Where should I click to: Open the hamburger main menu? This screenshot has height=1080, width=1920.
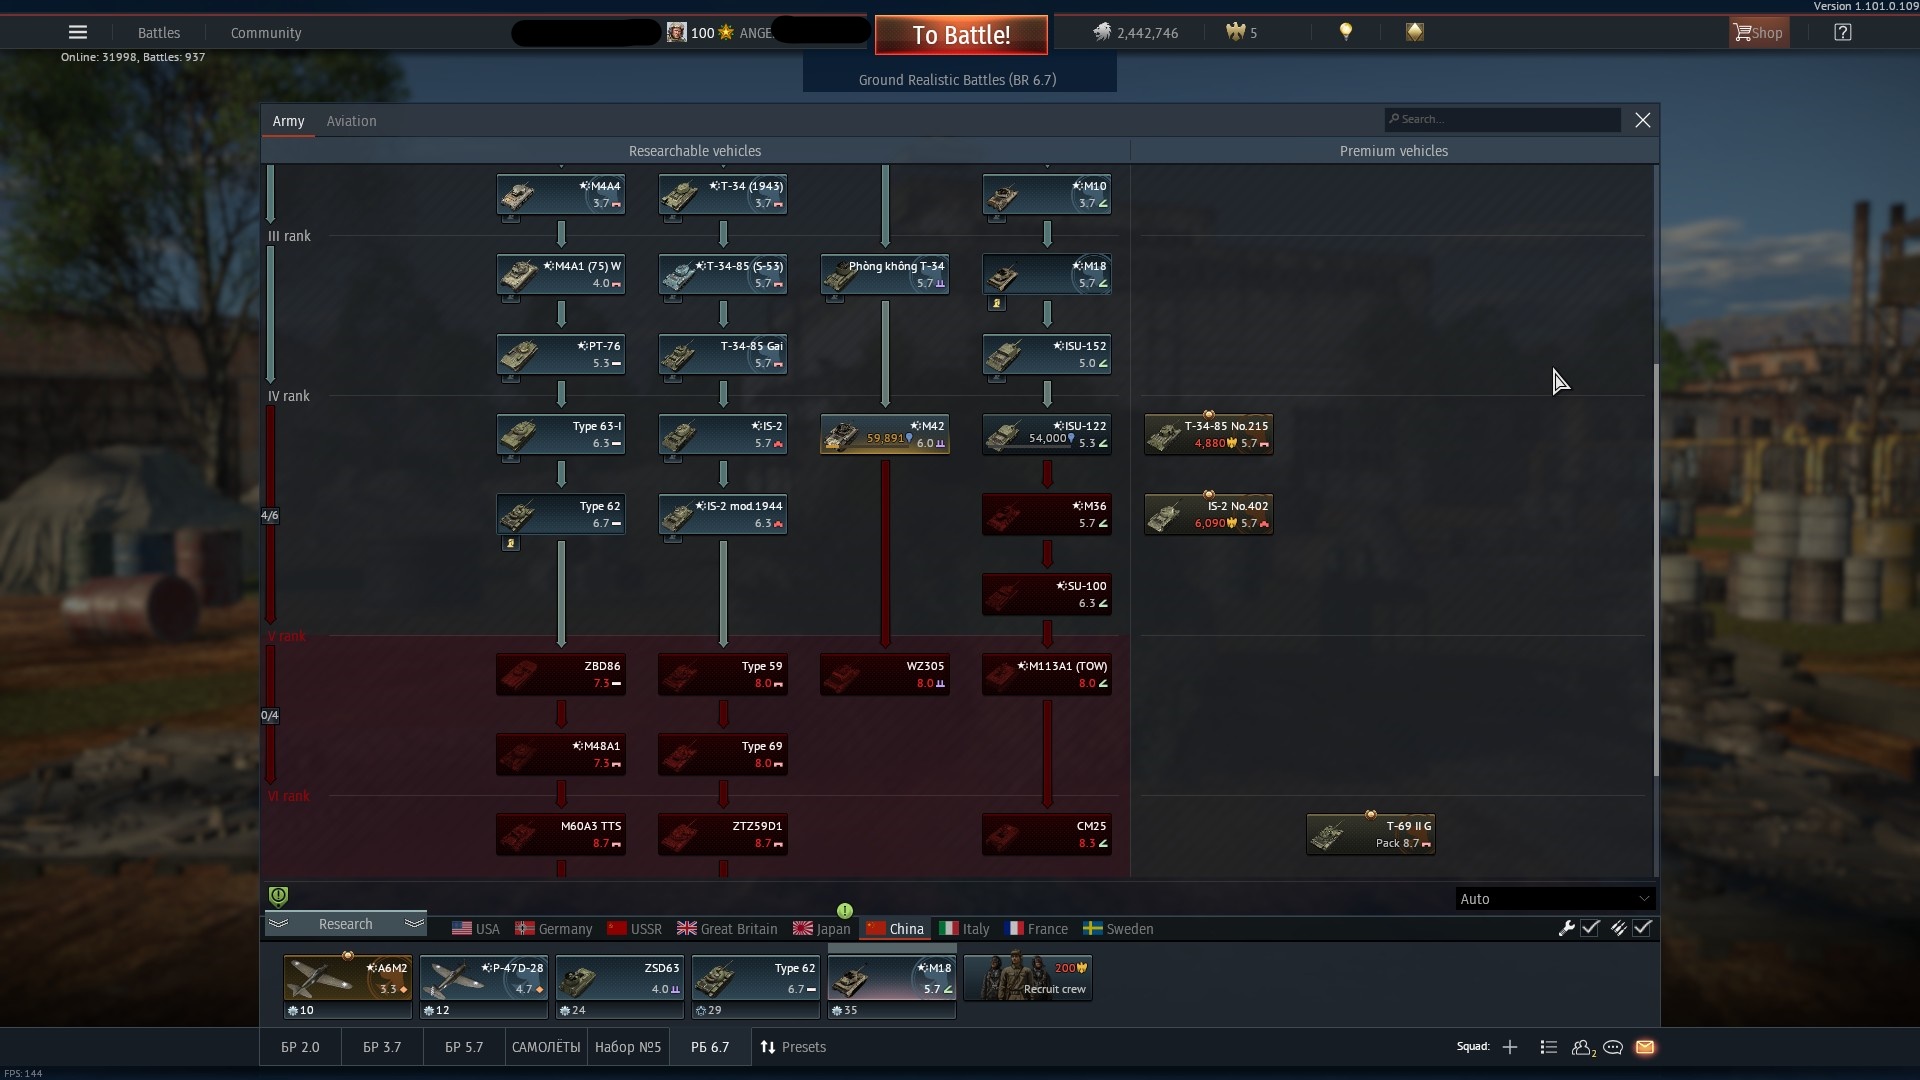pyautogui.click(x=78, y=32)
